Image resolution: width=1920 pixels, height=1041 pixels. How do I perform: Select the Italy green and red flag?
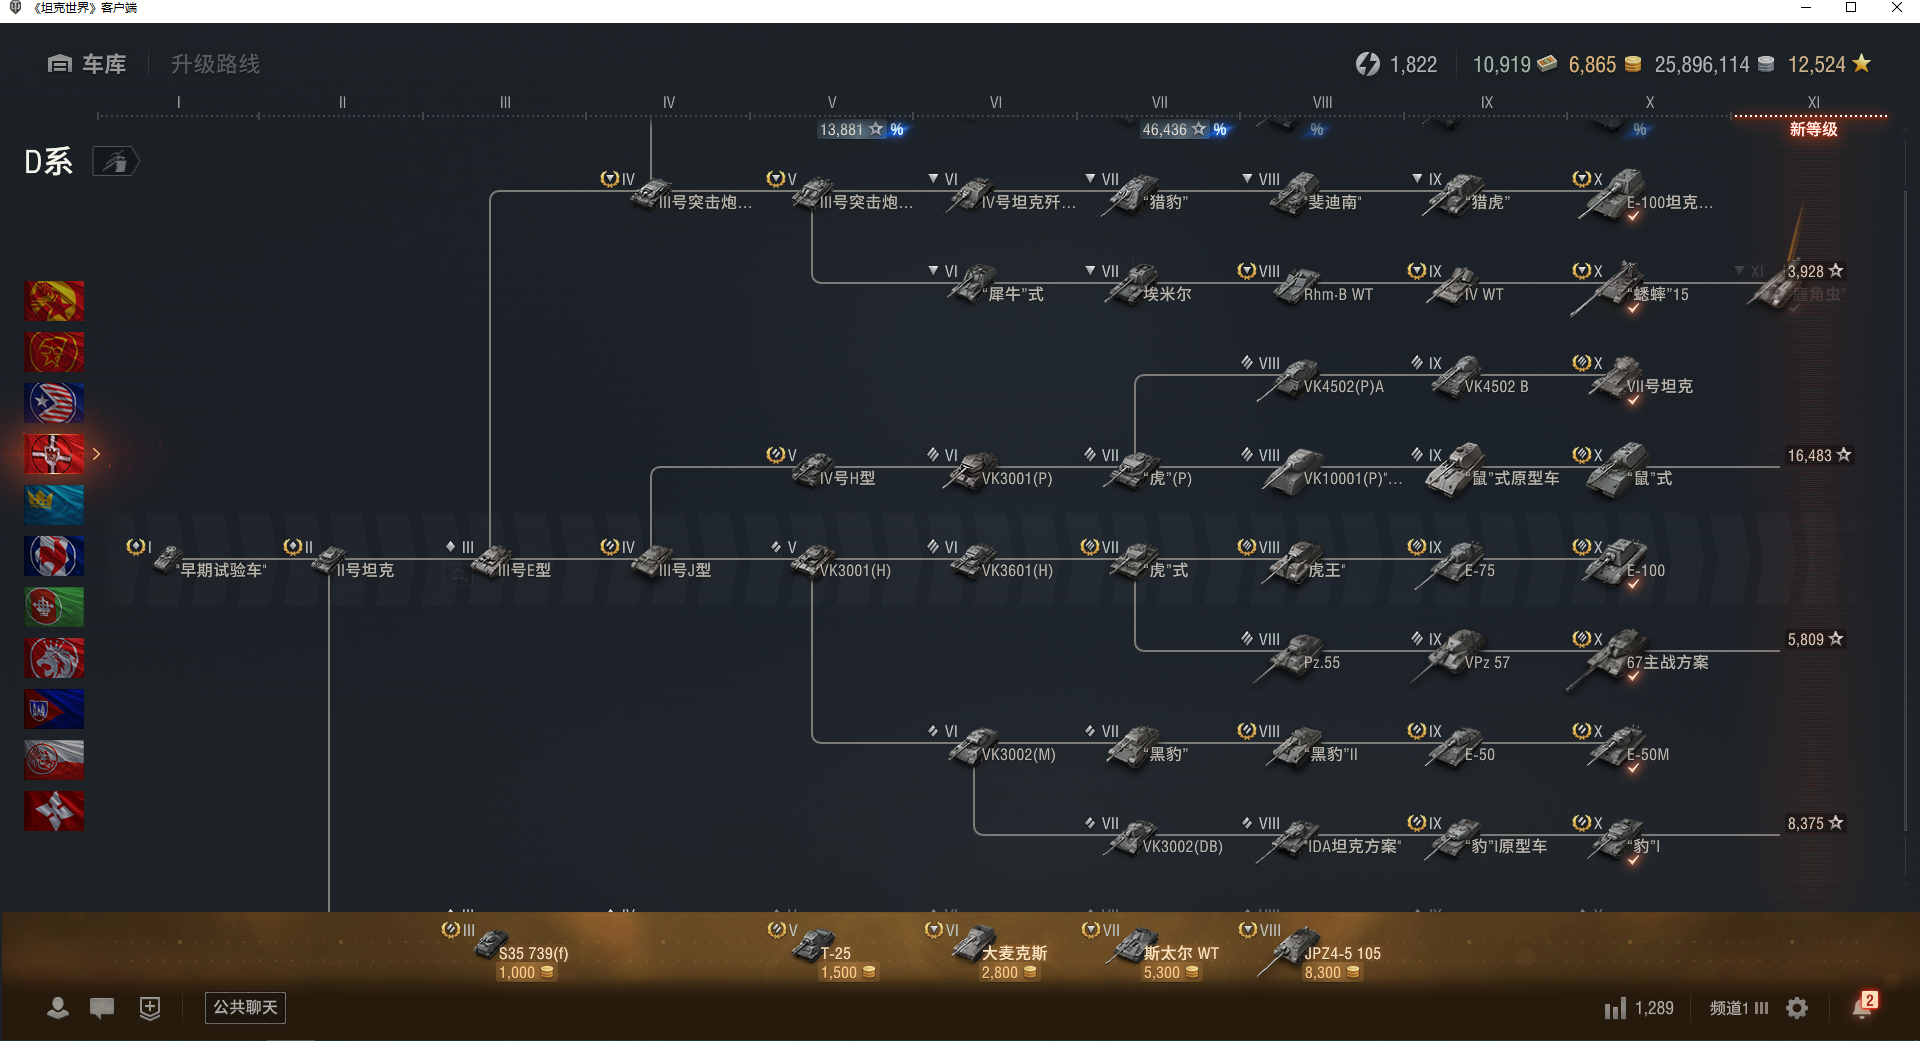point(54,607)
